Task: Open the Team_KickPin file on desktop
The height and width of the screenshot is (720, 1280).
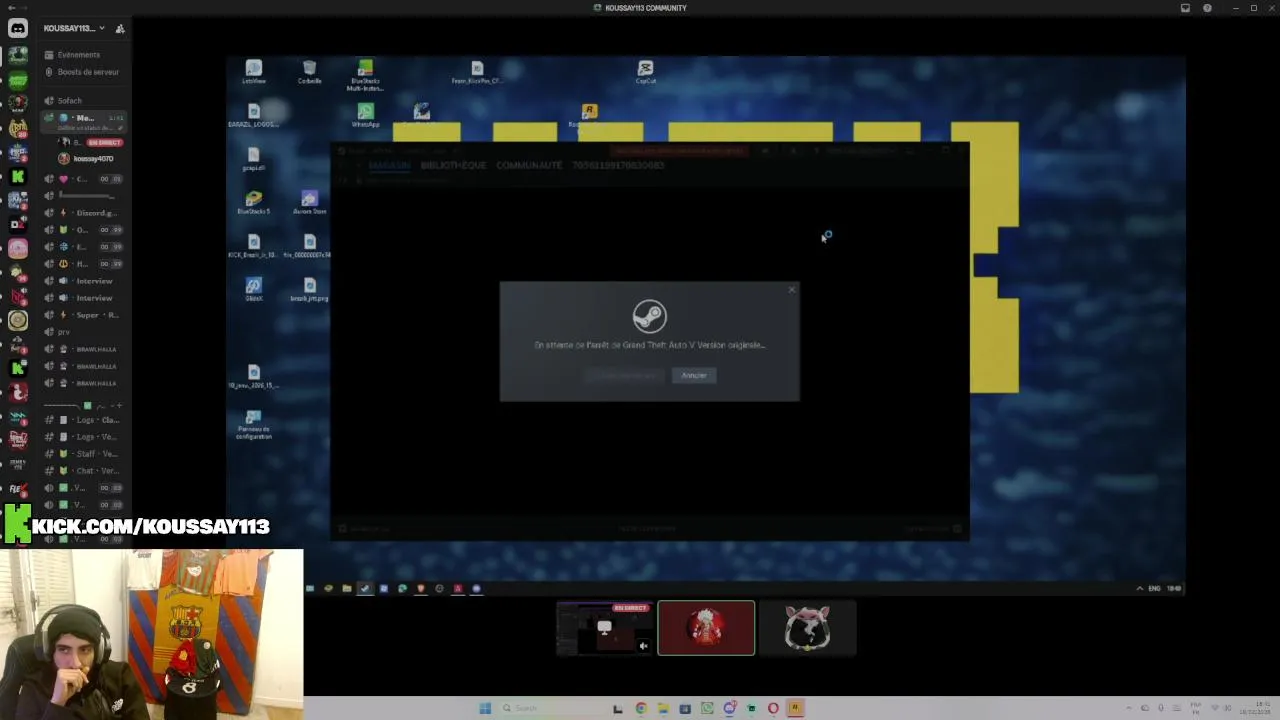Action: (477, 72)
